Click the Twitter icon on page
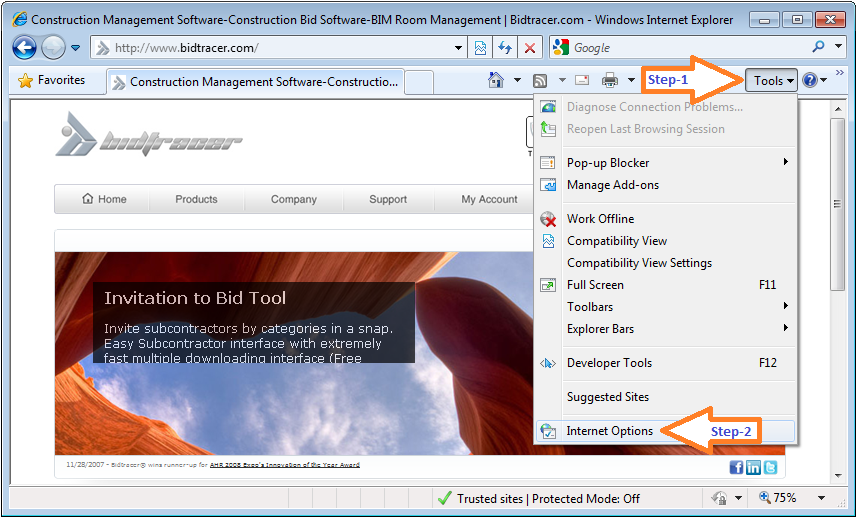856x519 pixels. [x=770, y=467]
